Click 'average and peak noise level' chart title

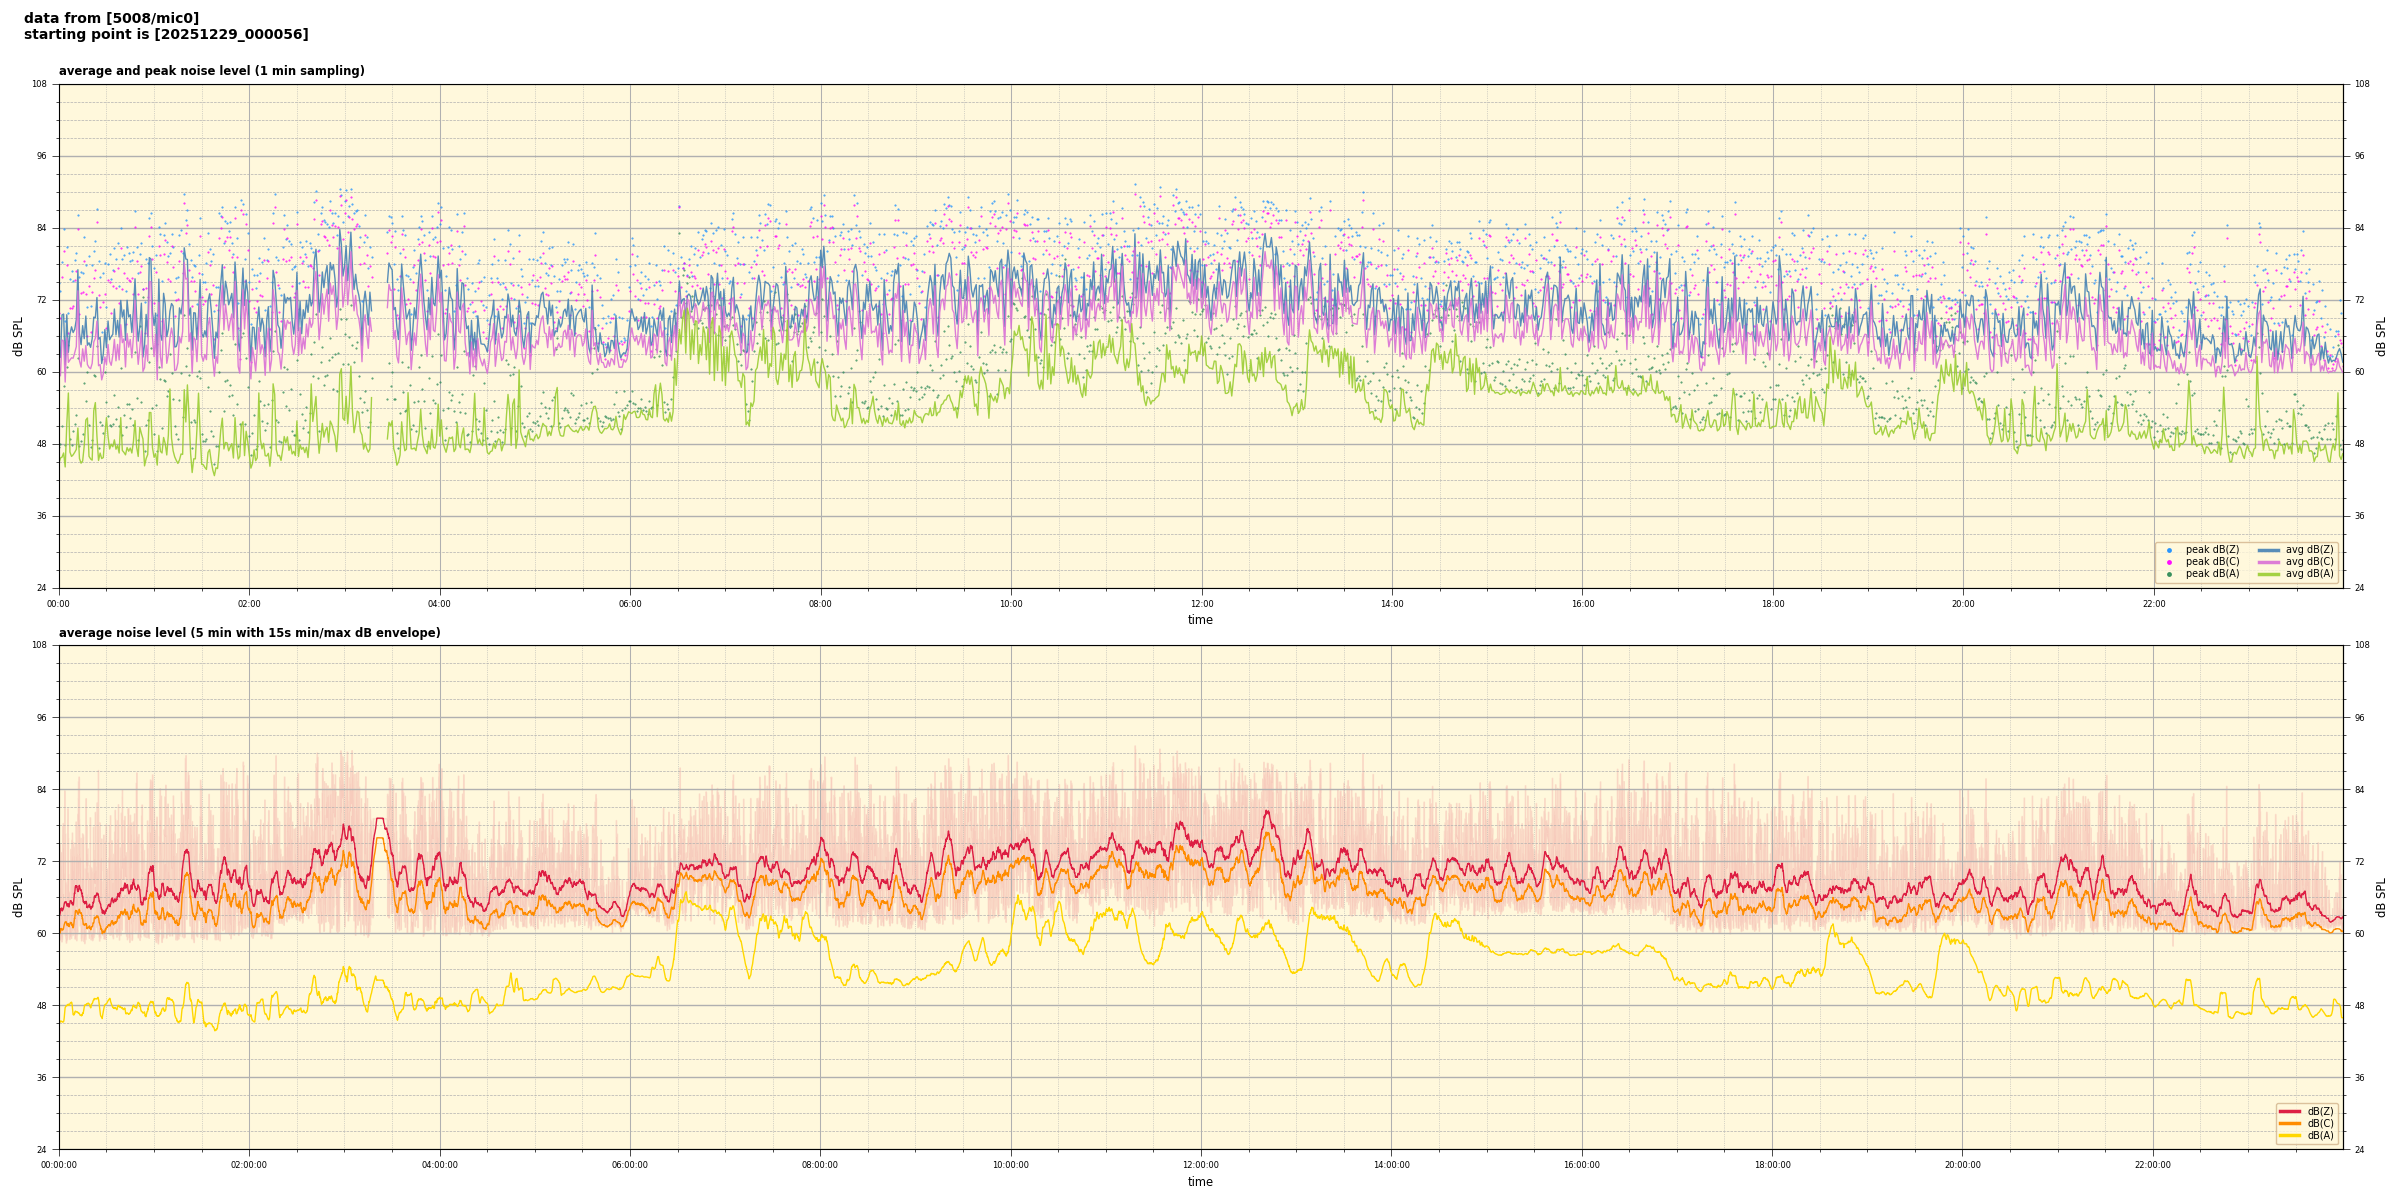211,71
